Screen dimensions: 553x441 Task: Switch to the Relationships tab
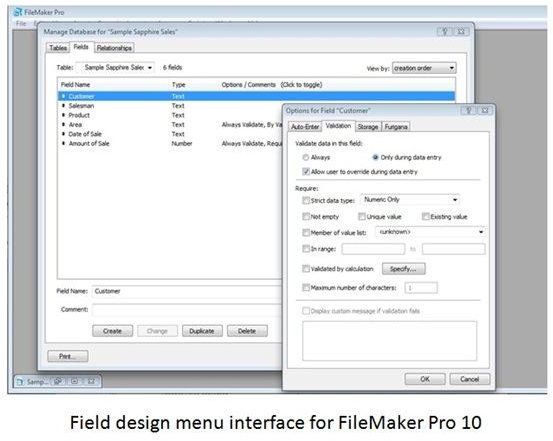click(x=114, y=48)
